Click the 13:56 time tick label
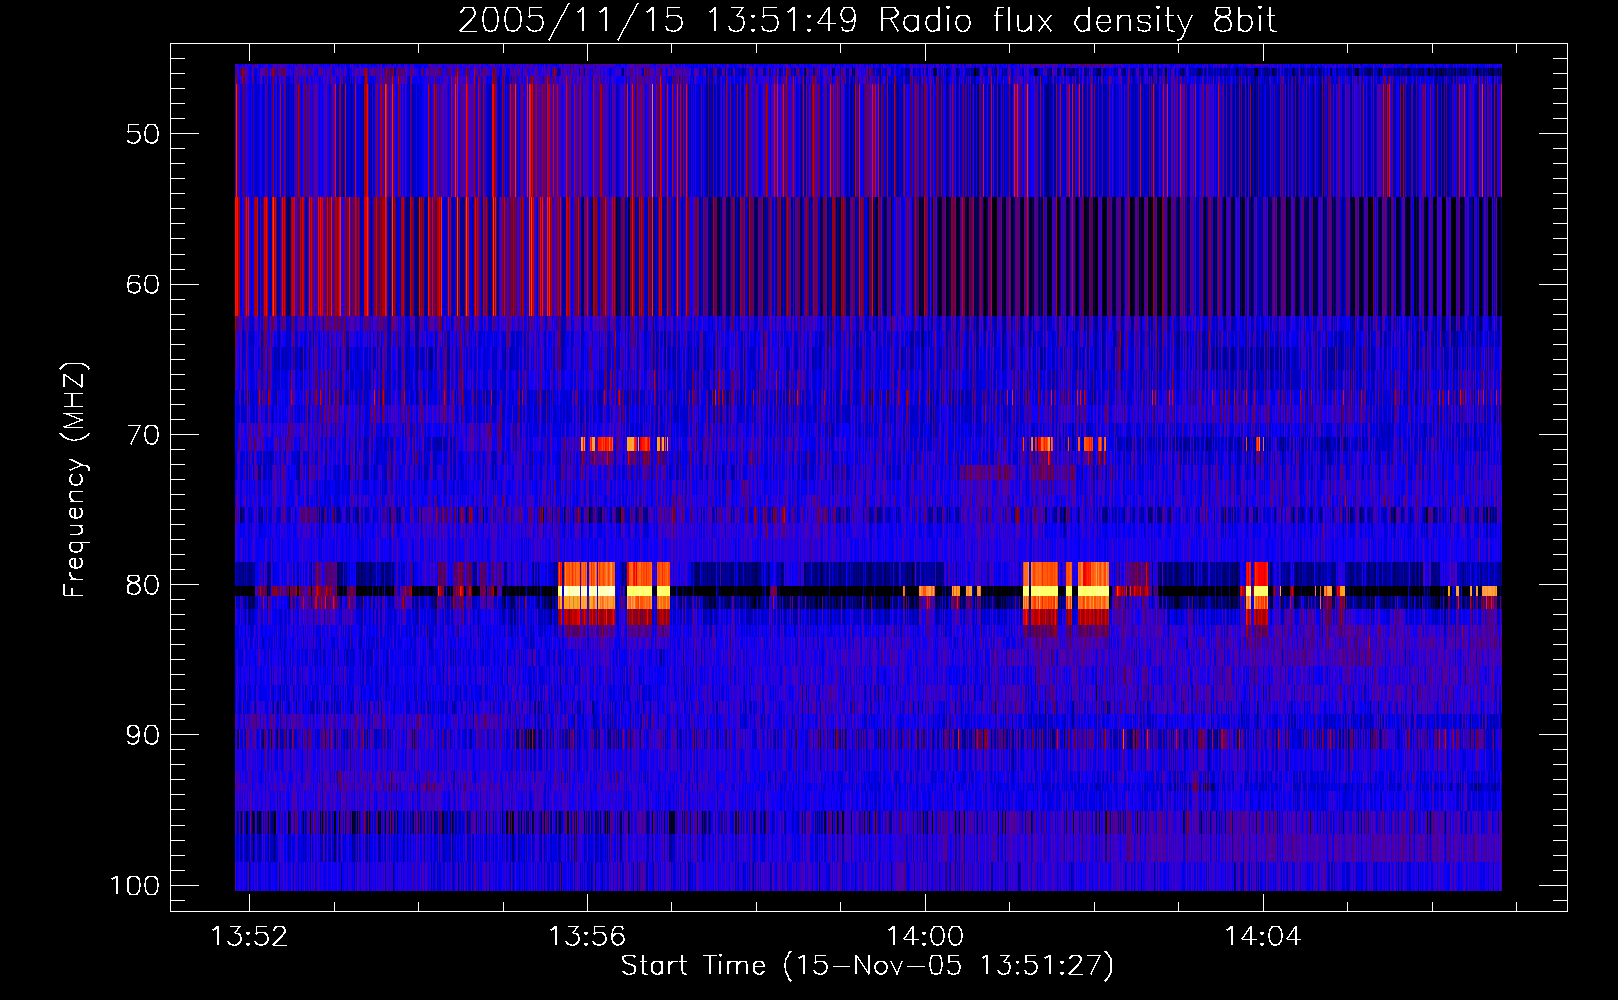 (587, 936)
